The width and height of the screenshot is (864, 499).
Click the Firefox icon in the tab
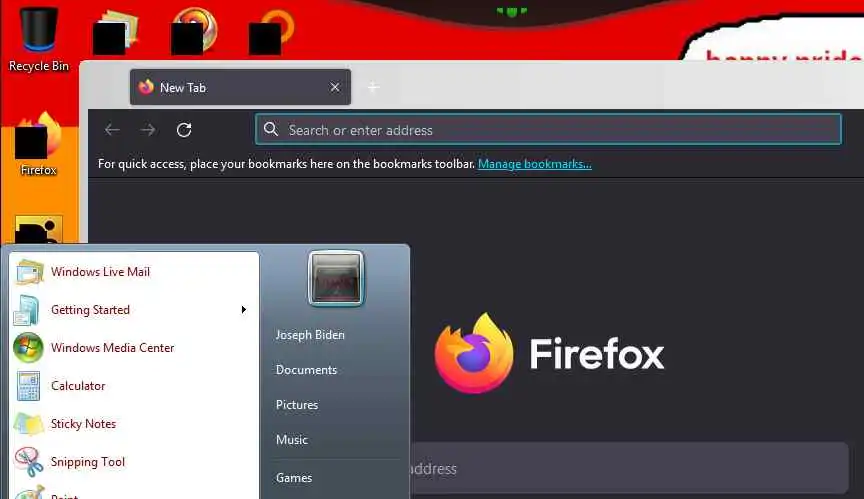[146, 87]
